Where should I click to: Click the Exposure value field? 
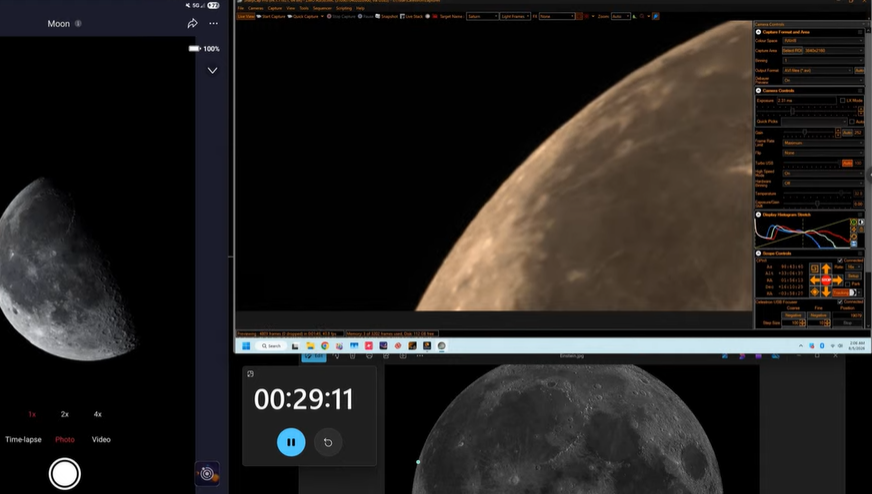tap(806, 101)
